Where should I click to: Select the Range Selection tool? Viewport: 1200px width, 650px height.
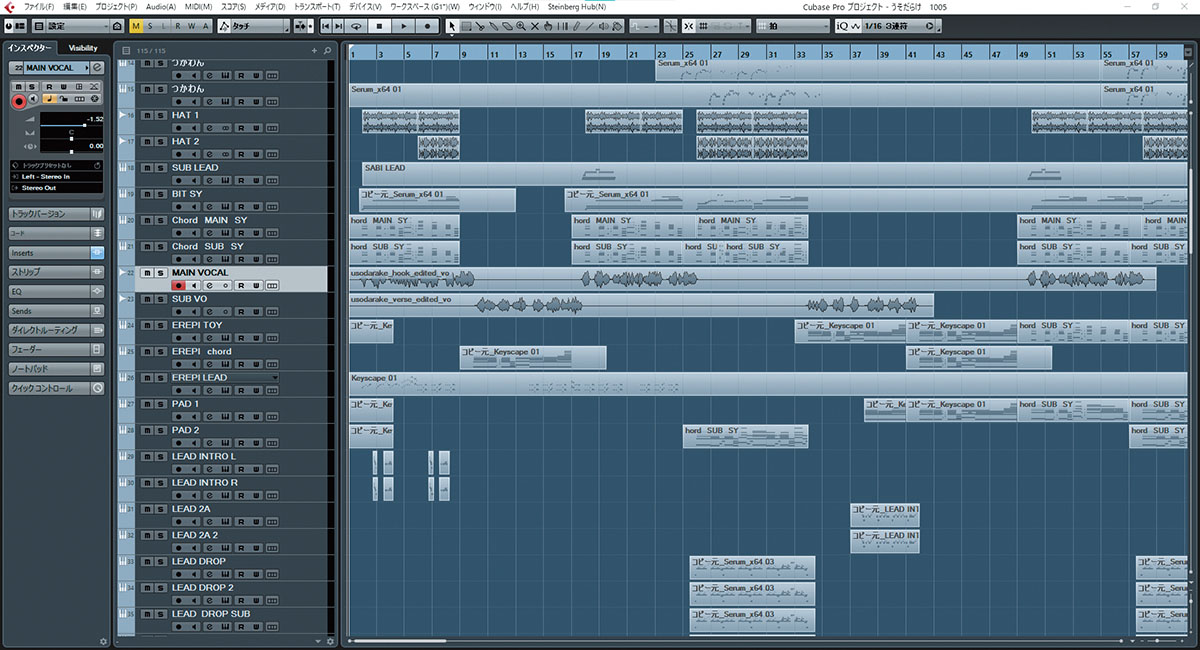point(467,25)
